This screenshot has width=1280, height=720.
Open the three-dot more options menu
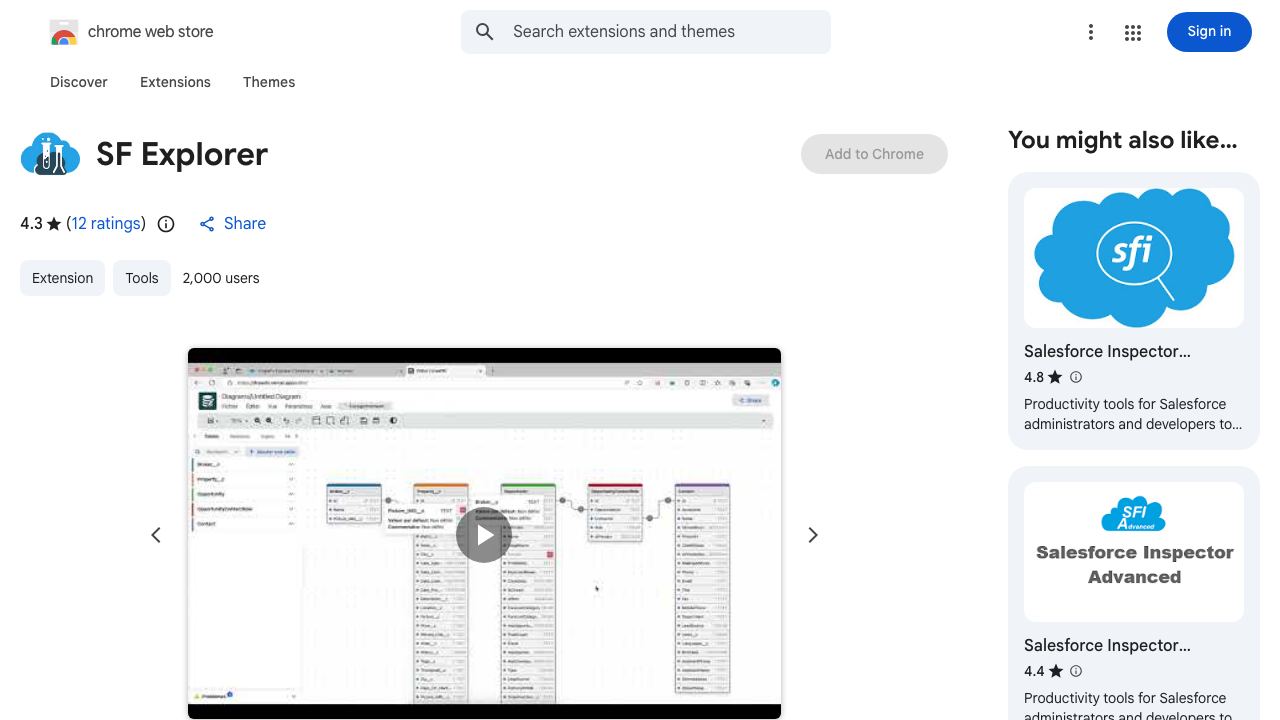click(x=1091, y=32)
